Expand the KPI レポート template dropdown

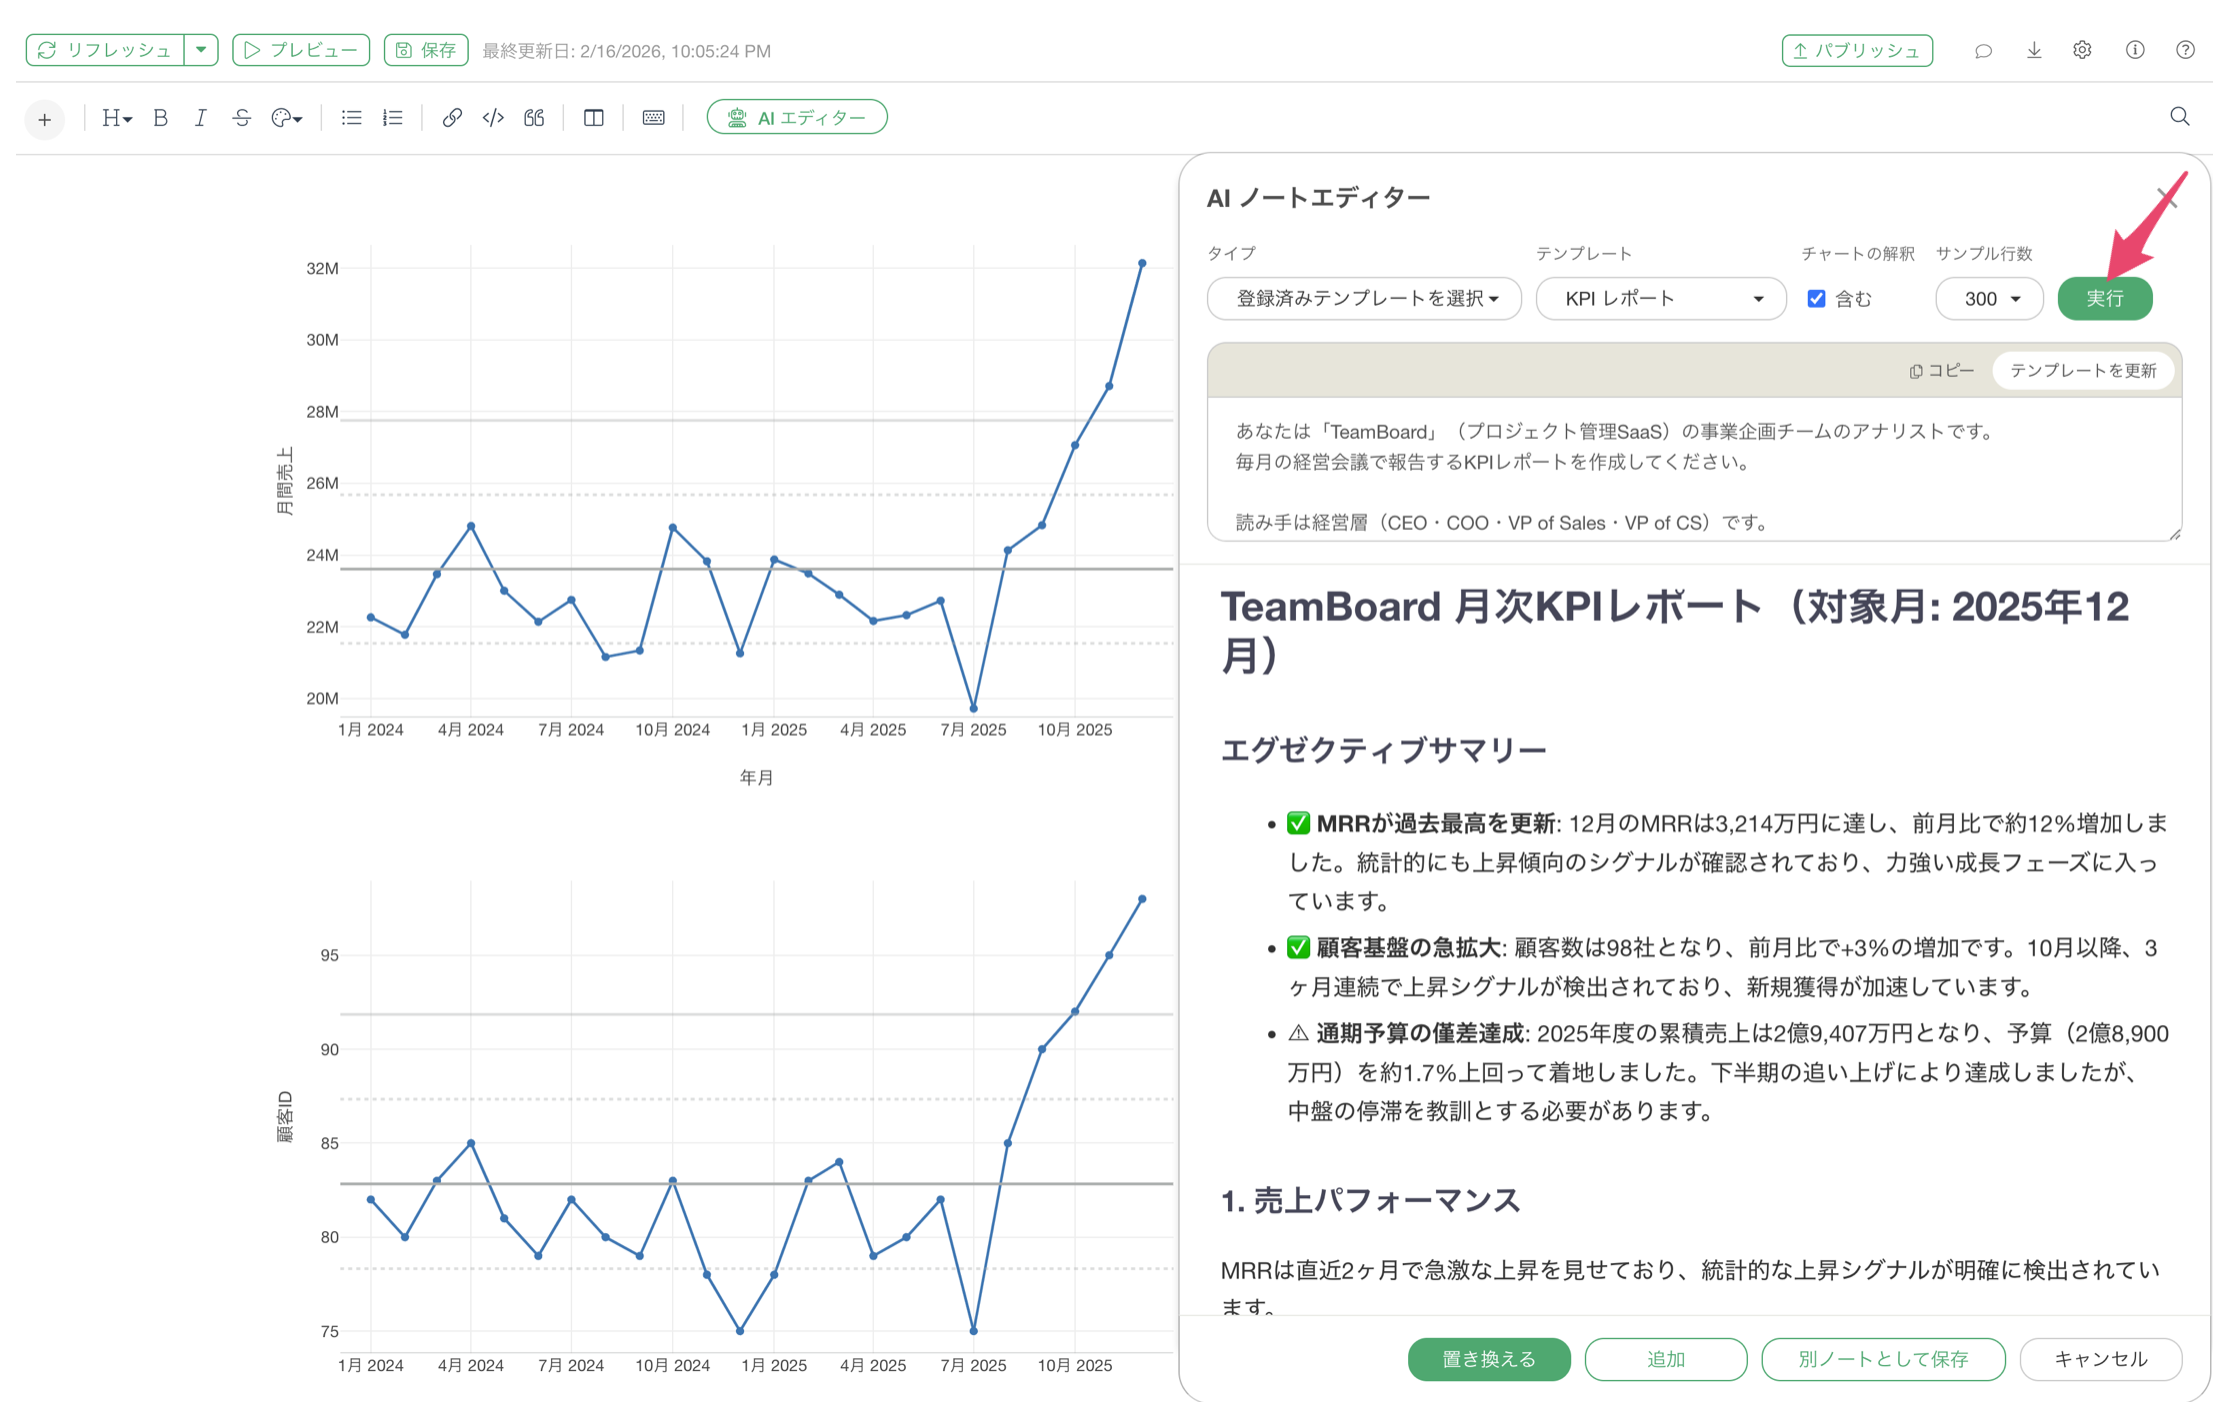tap(1660, 299)
